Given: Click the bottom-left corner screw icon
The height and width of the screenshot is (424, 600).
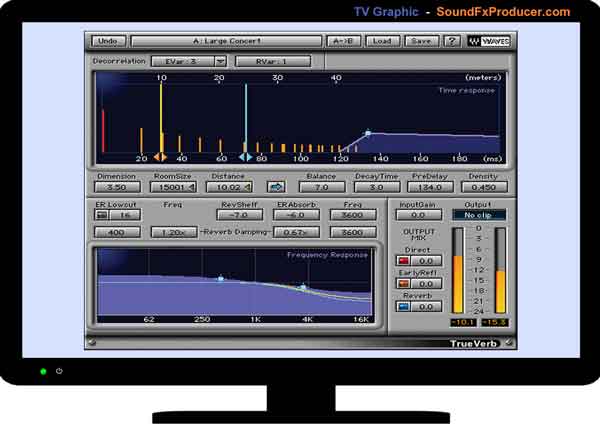Looking at the screenshot, I should click(92, 342).
